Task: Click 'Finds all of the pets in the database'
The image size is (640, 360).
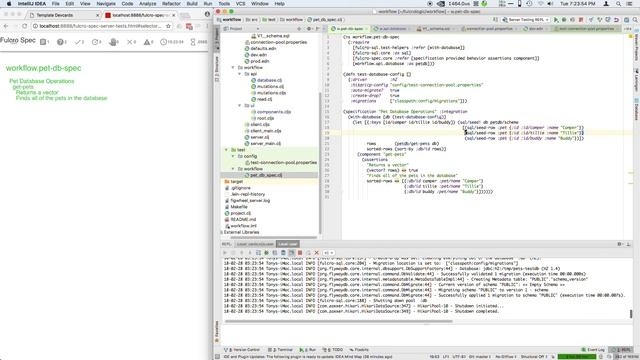Action: [61, 98]
